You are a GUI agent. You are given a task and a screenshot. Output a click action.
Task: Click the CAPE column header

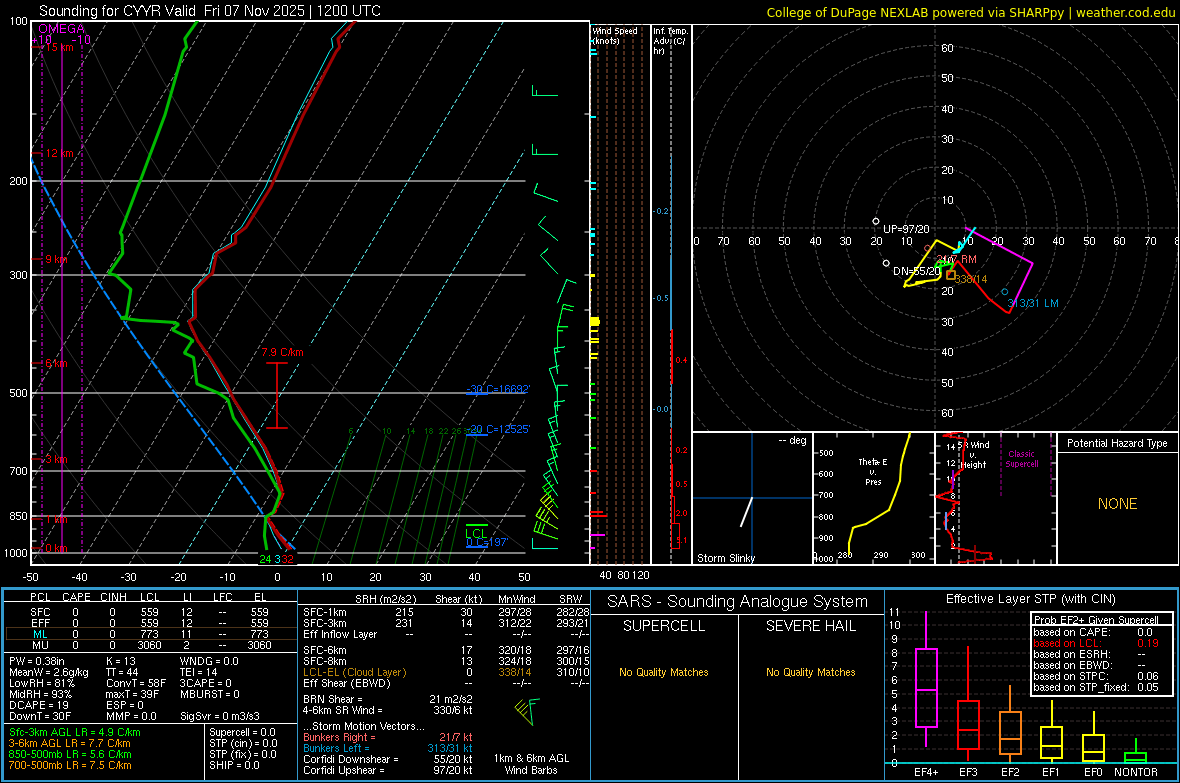tap(76, 597)
